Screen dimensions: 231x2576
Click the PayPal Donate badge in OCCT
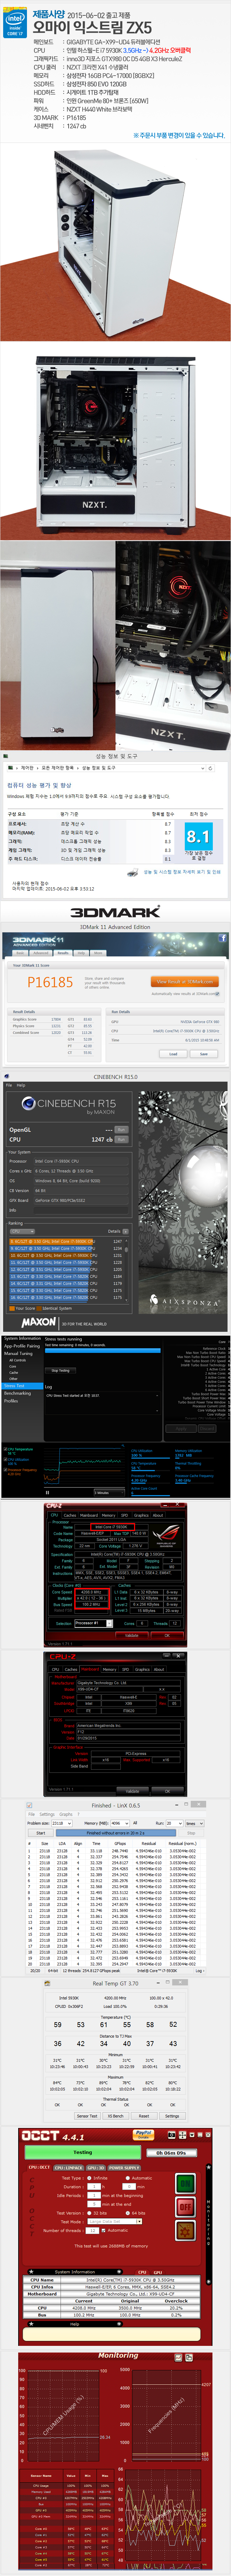[143, 2135]
